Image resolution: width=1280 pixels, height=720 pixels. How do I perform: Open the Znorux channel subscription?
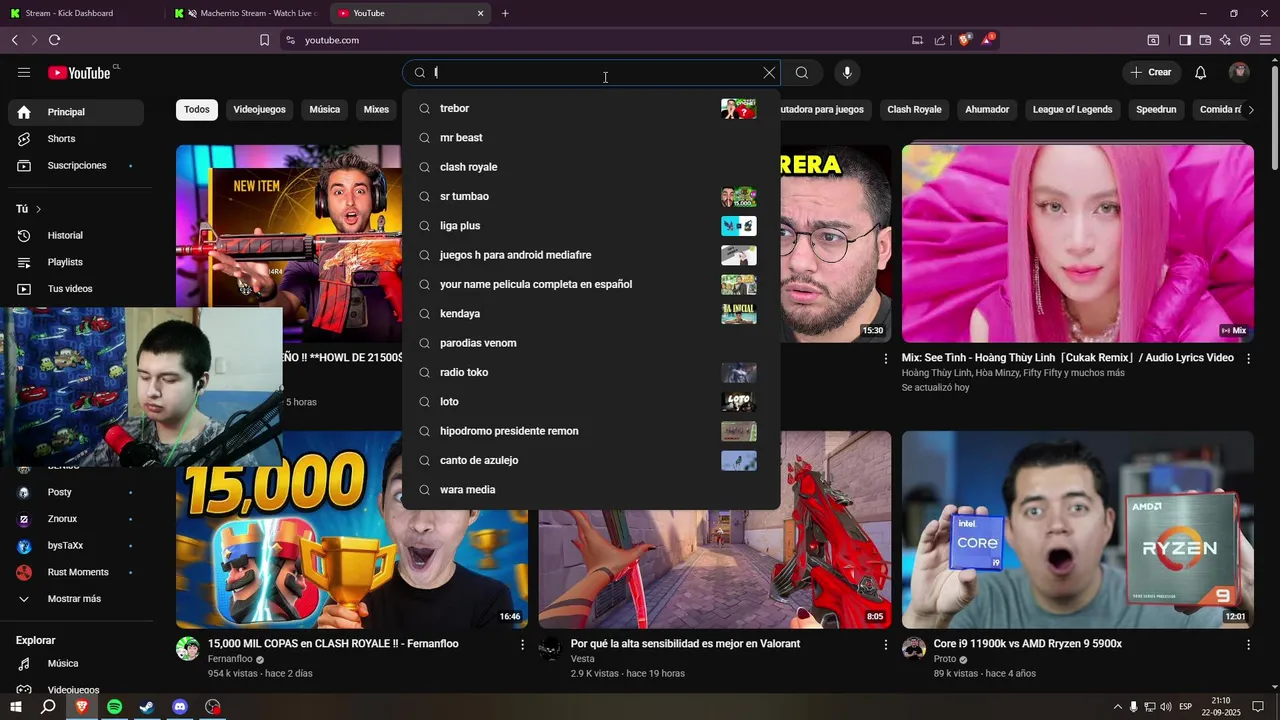point(76,519)
